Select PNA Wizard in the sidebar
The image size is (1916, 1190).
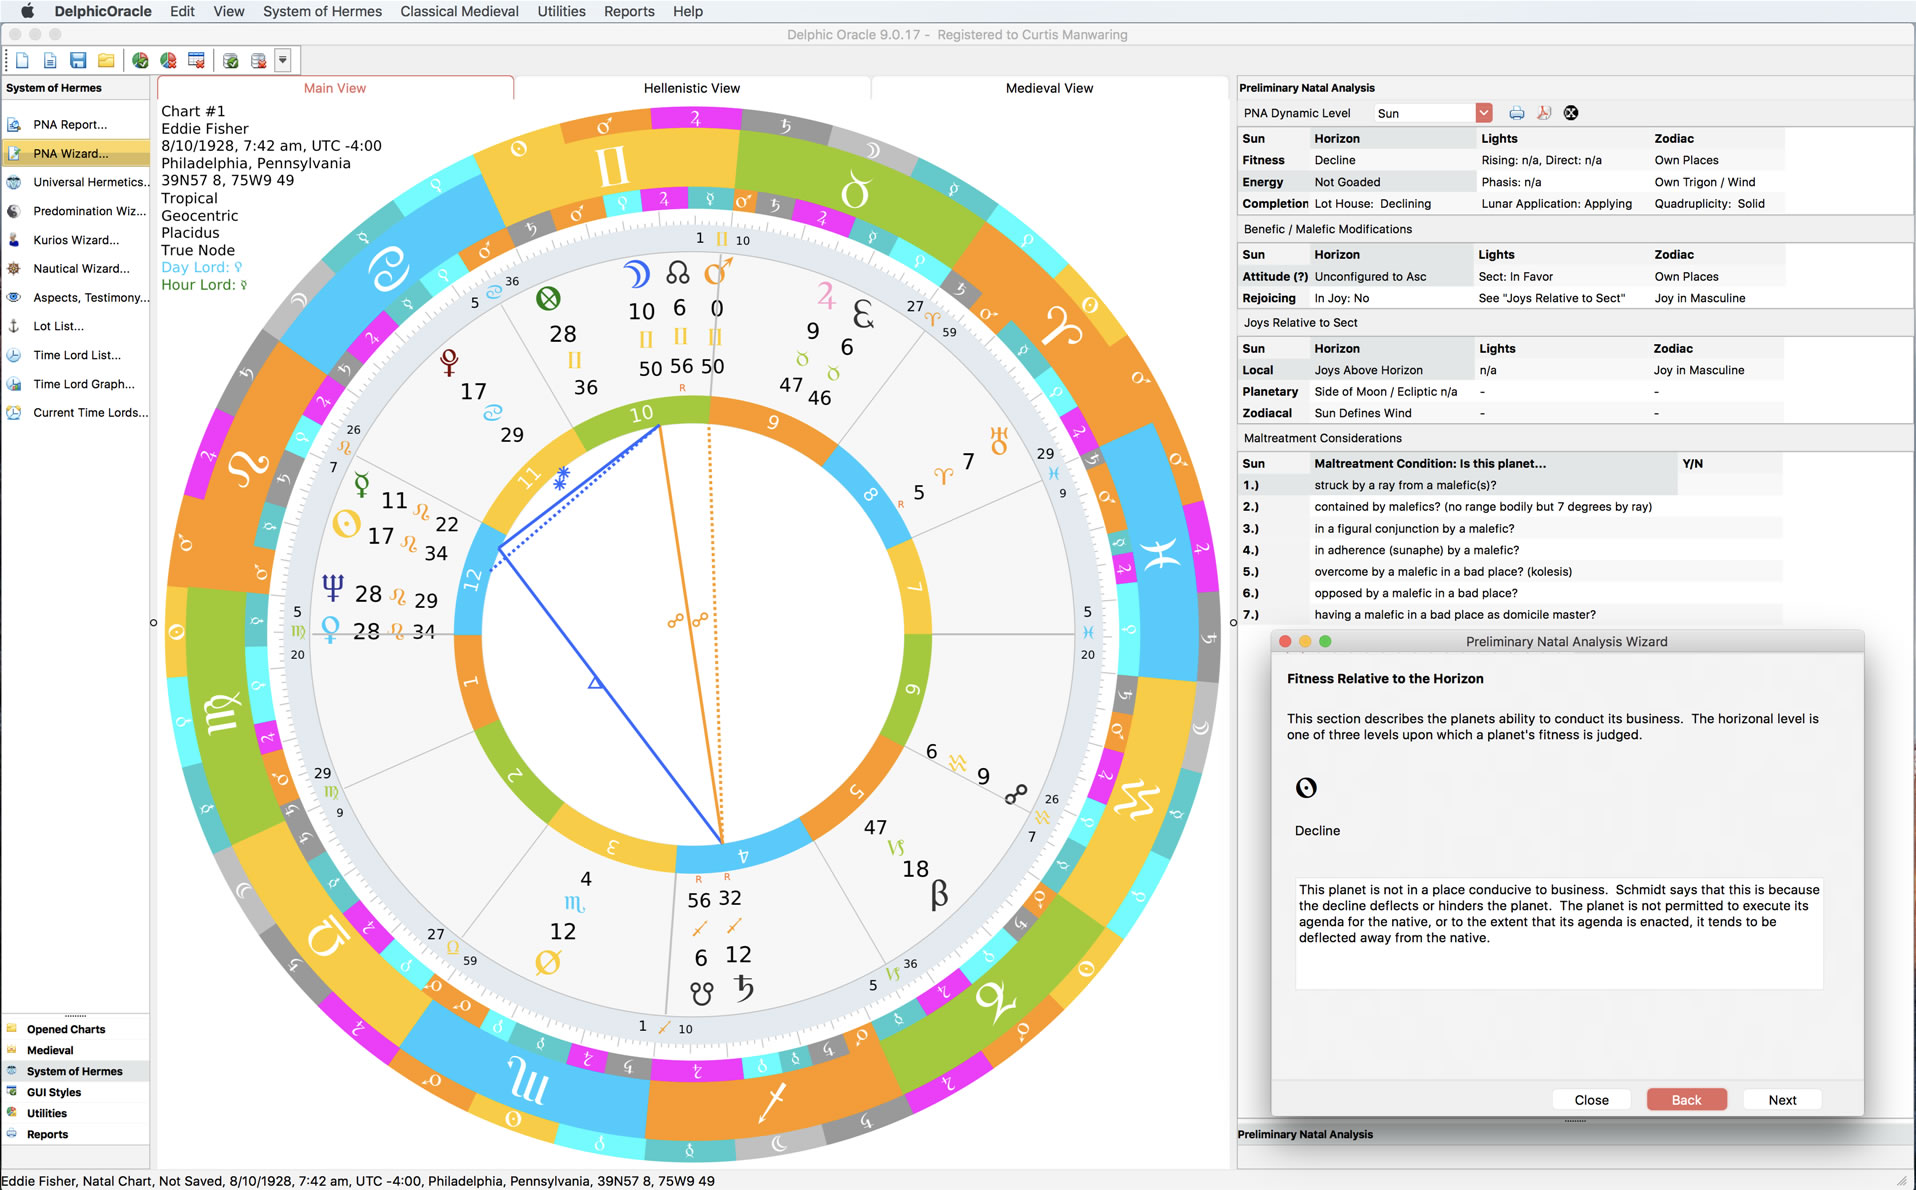click(x=76, y=154)
